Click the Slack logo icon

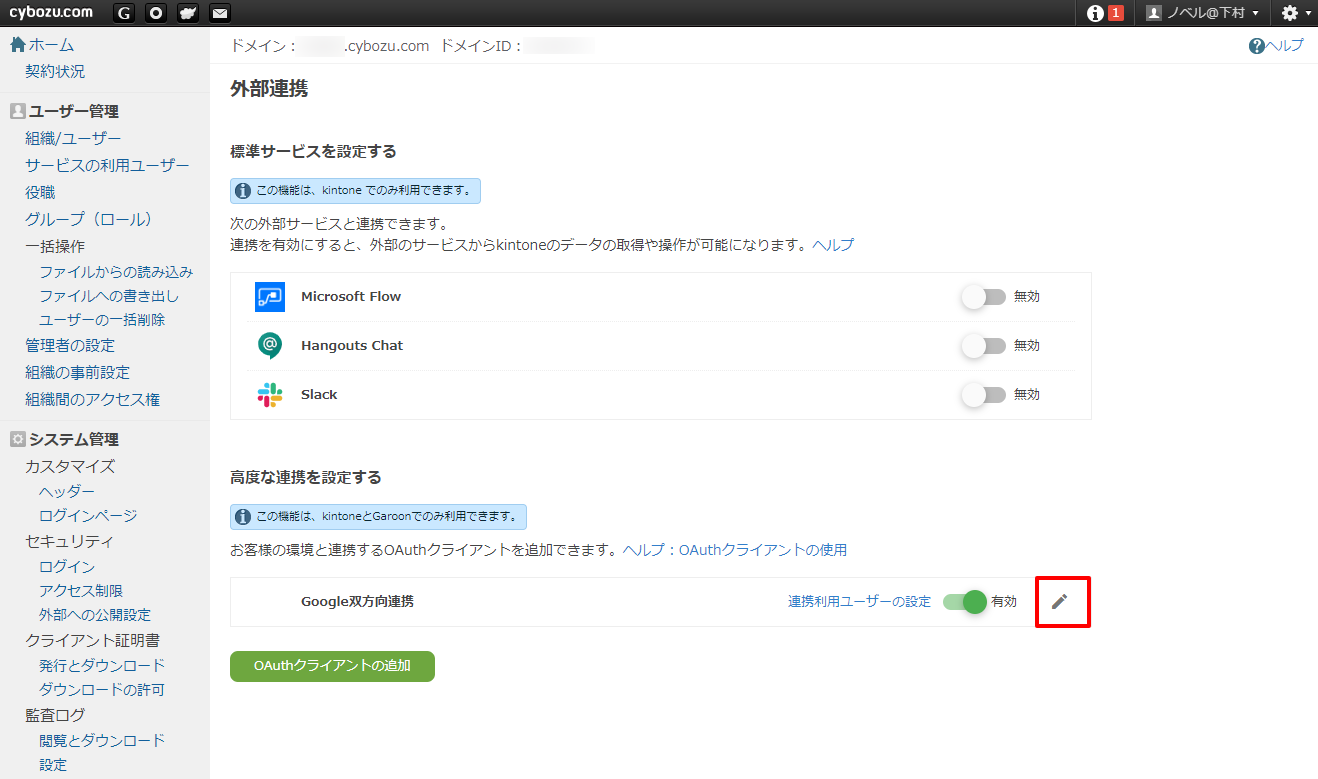[270, 395]
